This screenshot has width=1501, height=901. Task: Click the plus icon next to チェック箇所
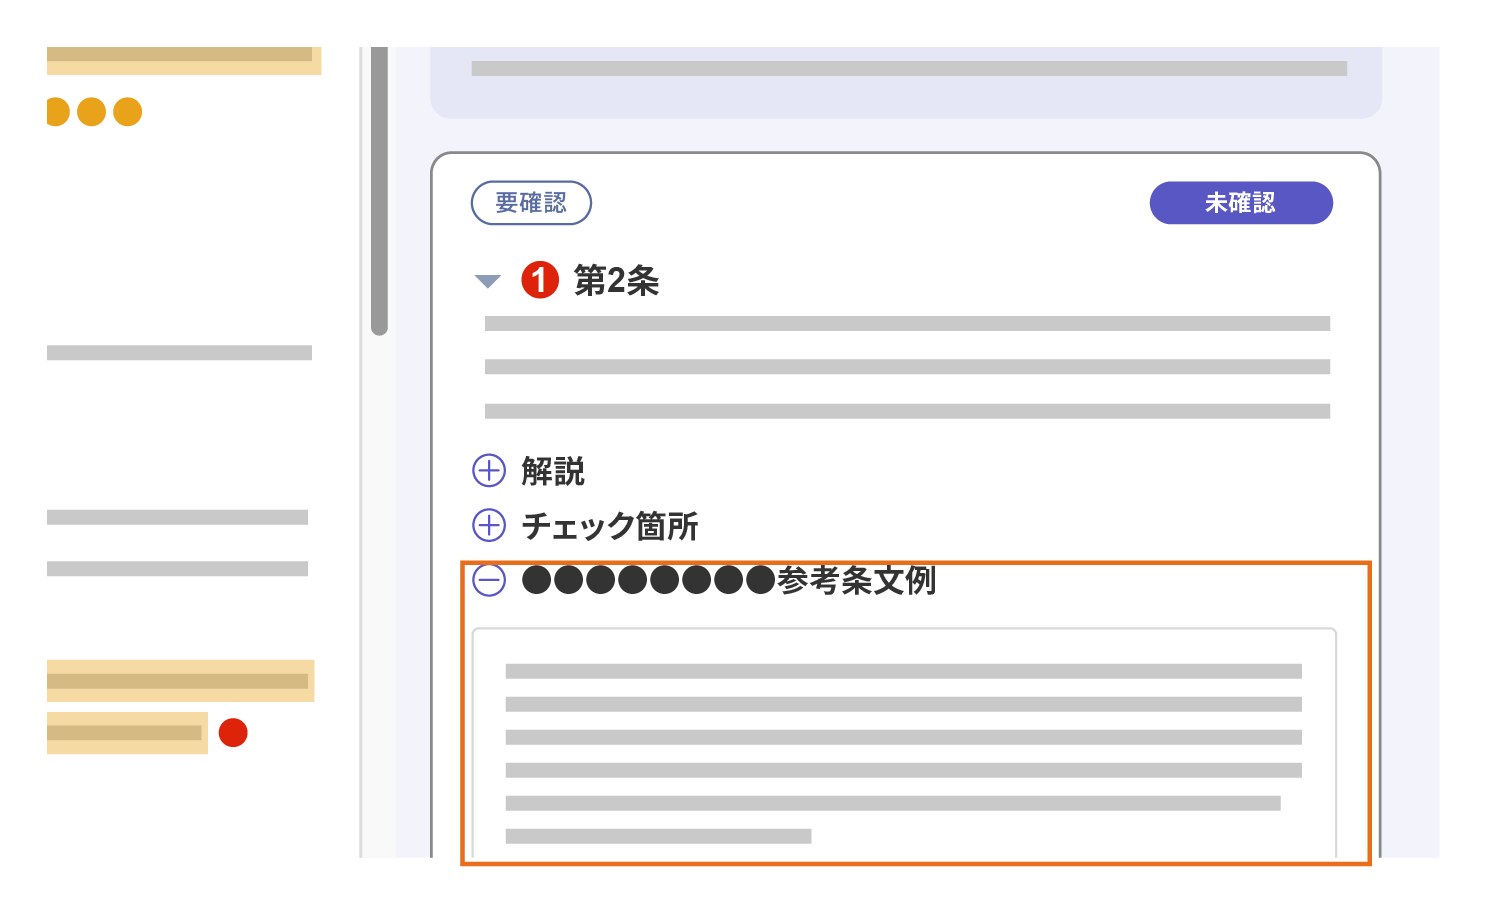pyautogui.click(x=489, y=525)
